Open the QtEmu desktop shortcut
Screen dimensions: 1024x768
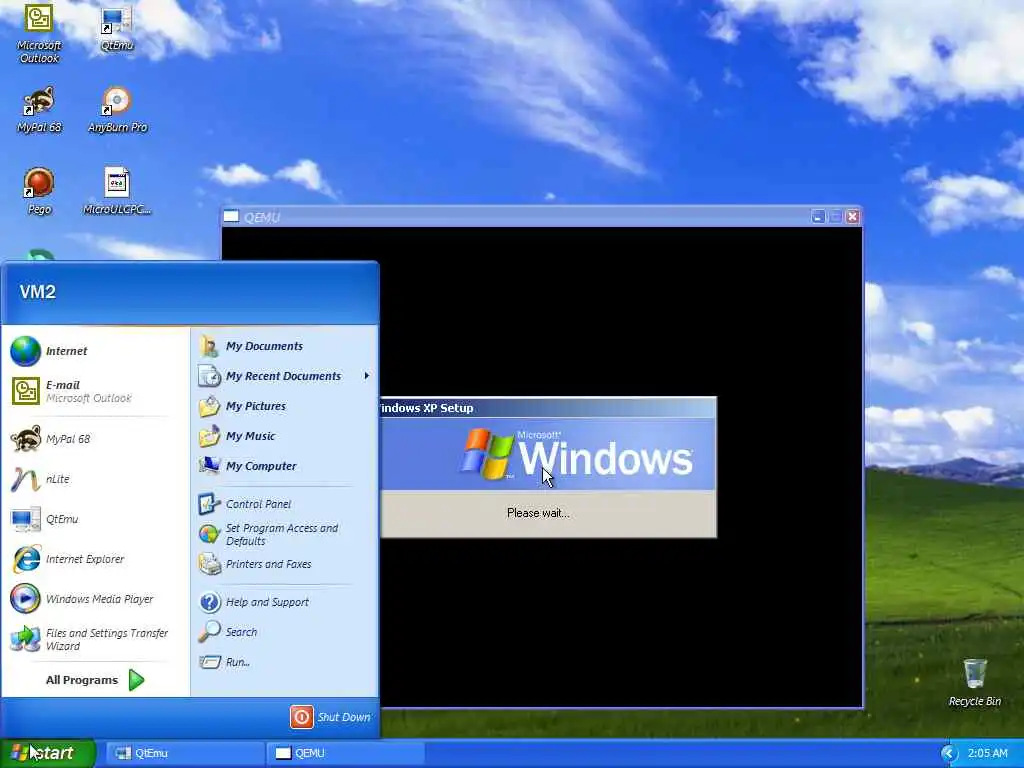117,28
